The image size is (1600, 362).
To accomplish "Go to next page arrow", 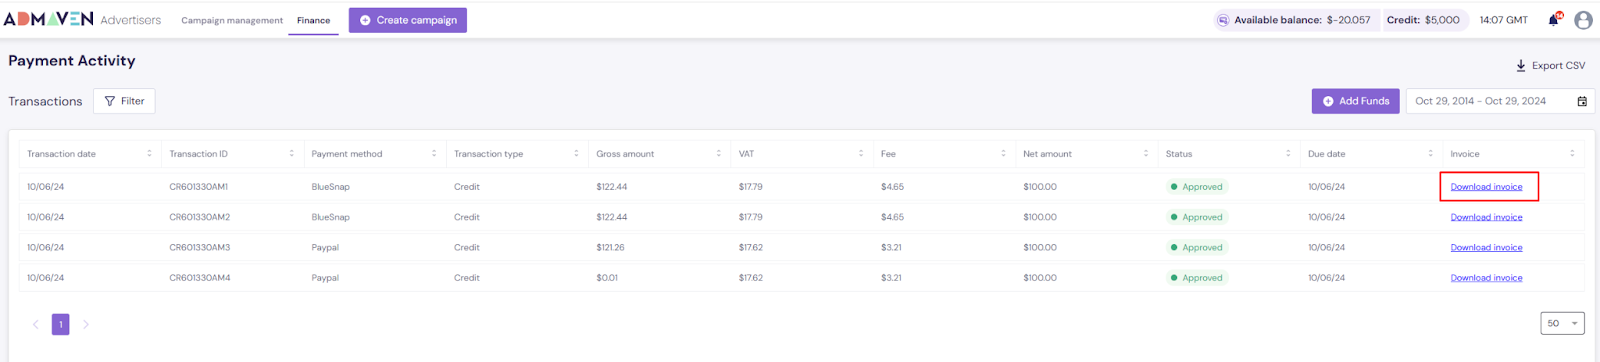I will coord(86,324).
